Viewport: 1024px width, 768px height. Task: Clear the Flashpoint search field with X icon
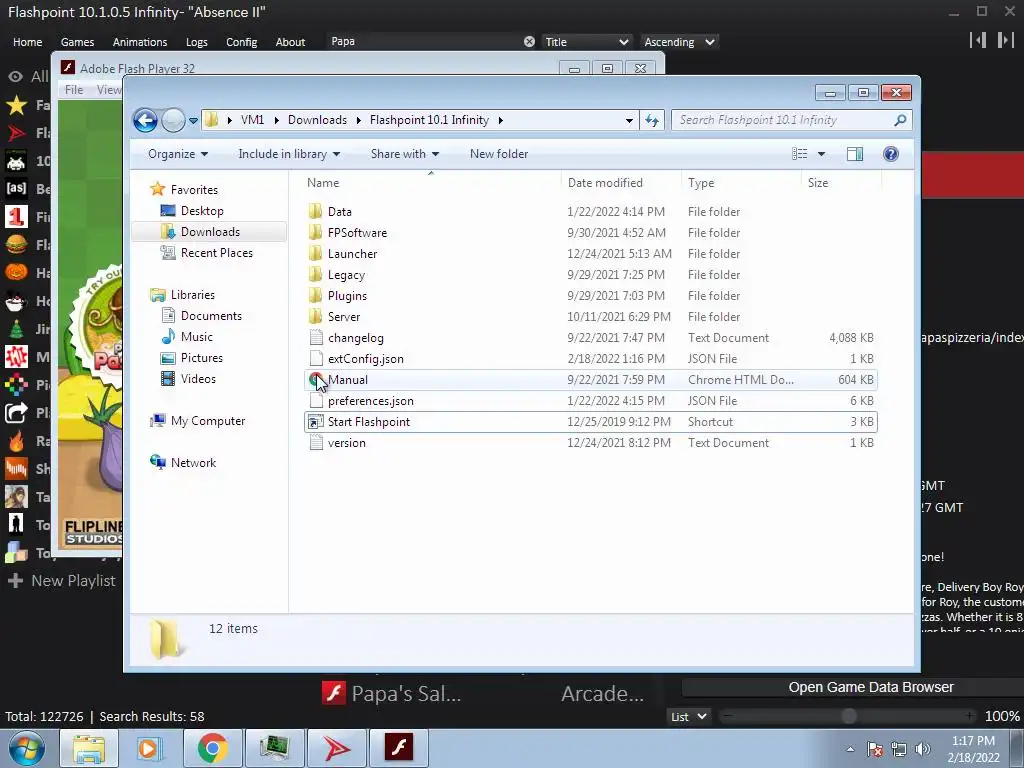click(x=529, y=42)
